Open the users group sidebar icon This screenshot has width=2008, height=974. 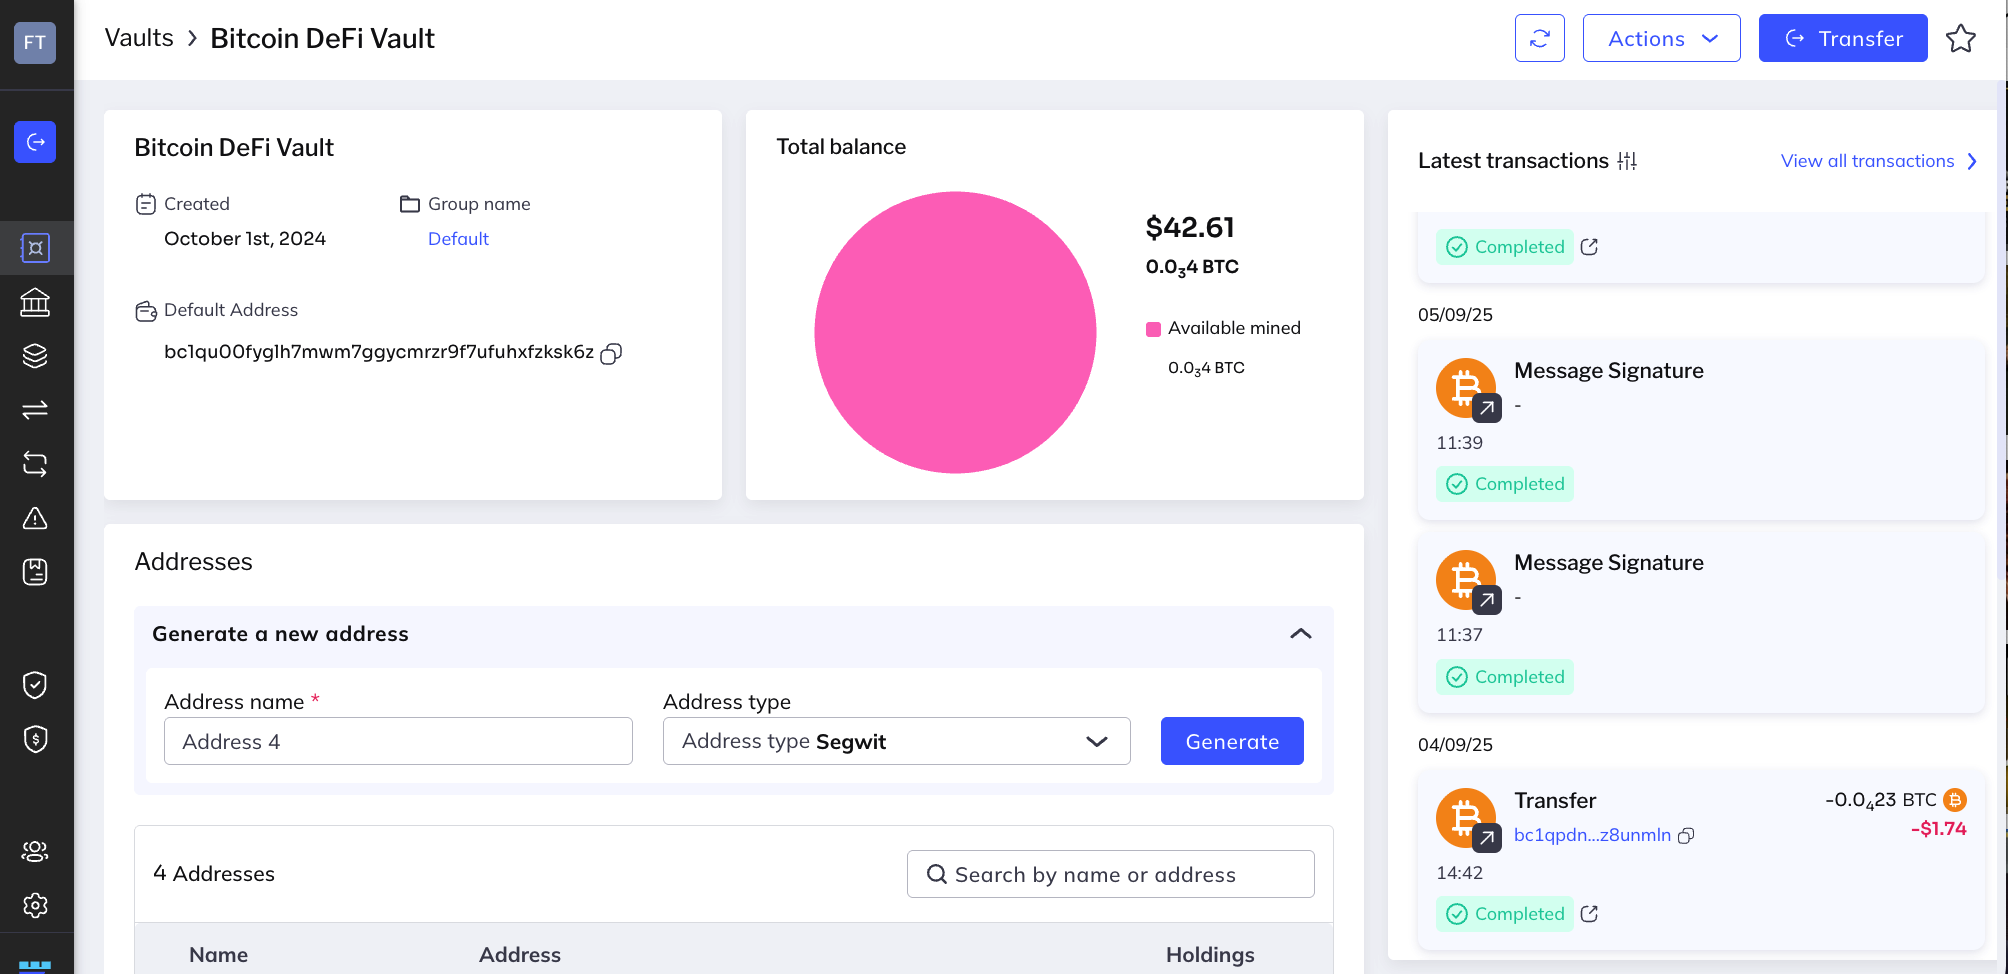click(x=35, y=851)
